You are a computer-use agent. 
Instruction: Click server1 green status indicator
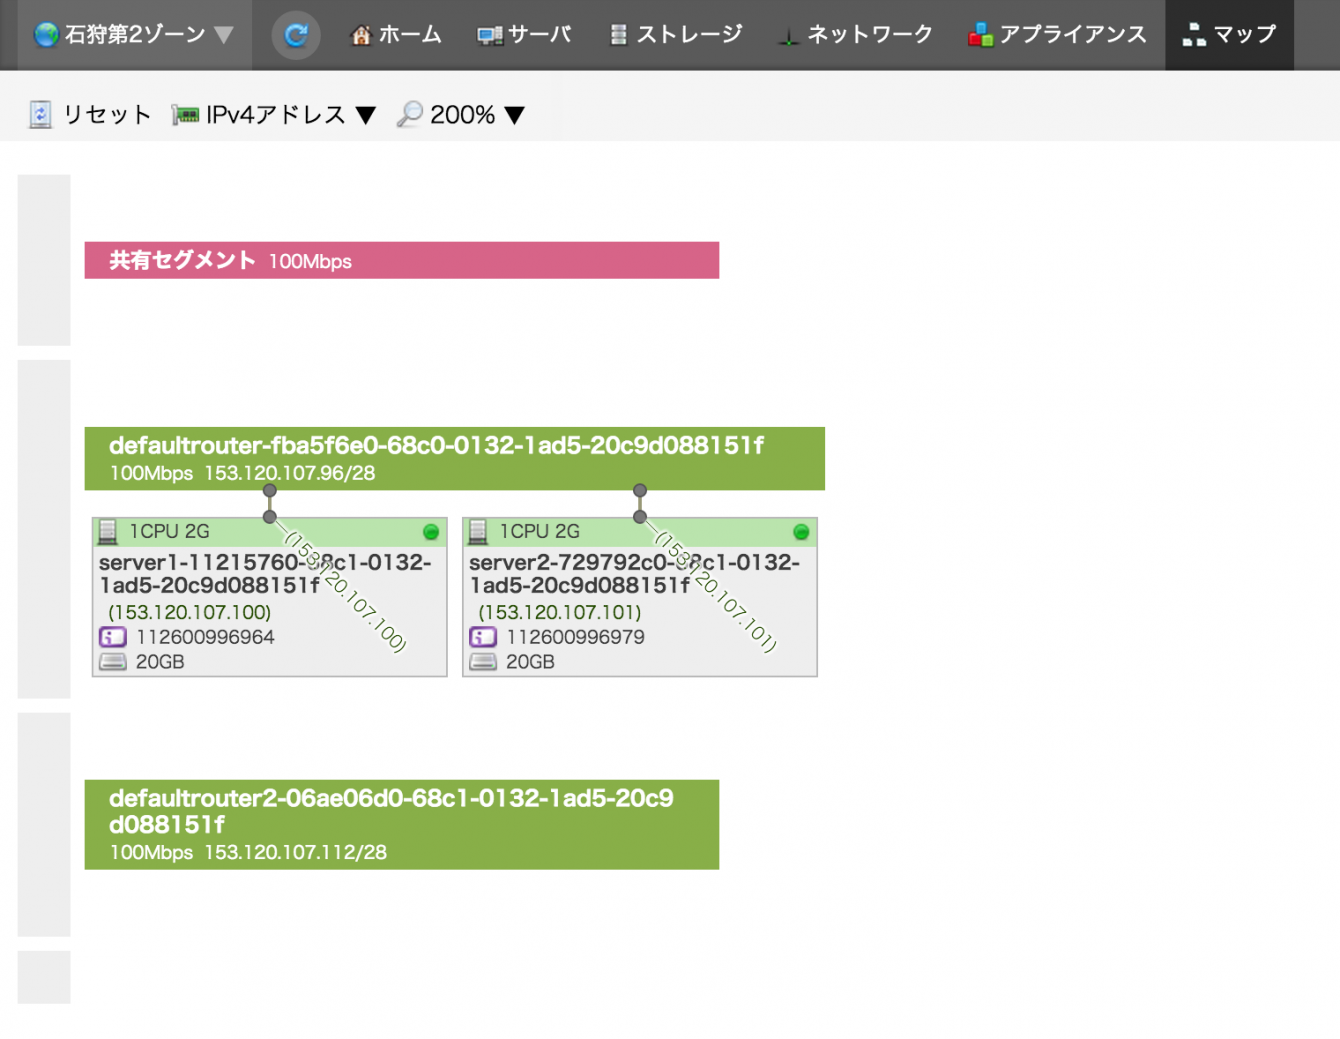431,532
